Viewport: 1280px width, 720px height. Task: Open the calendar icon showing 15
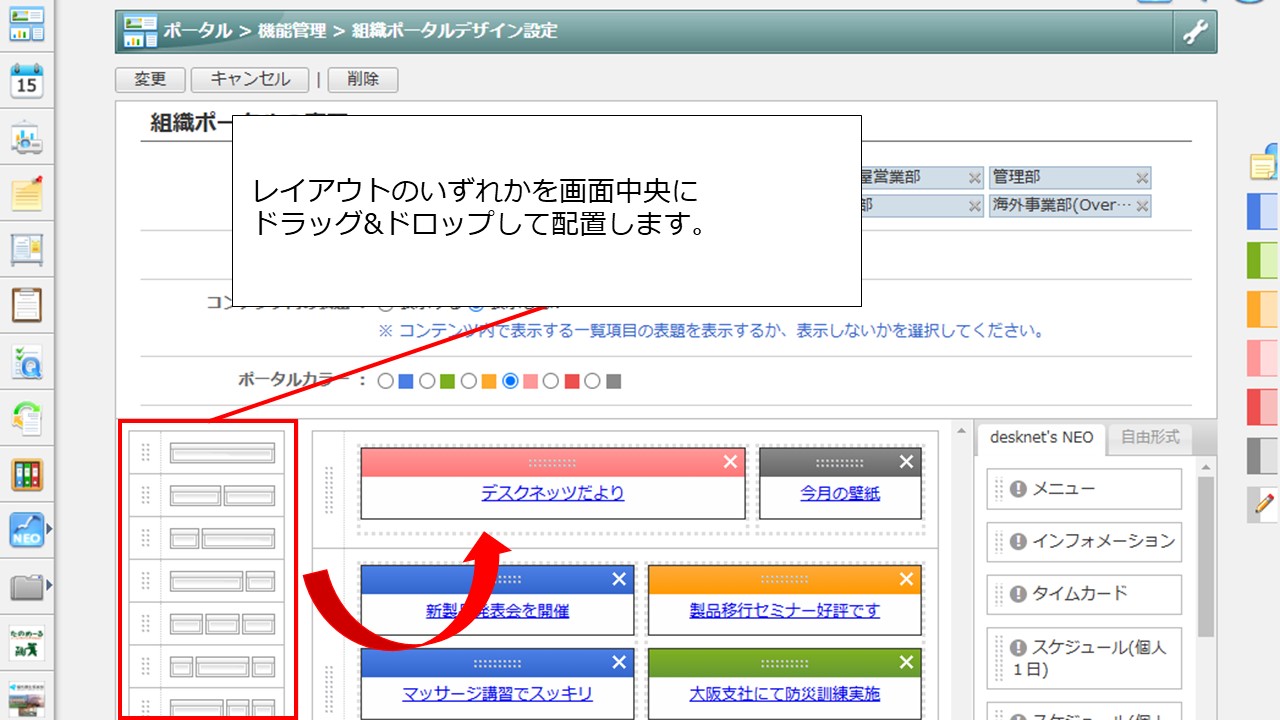click(x=26, y=80)
